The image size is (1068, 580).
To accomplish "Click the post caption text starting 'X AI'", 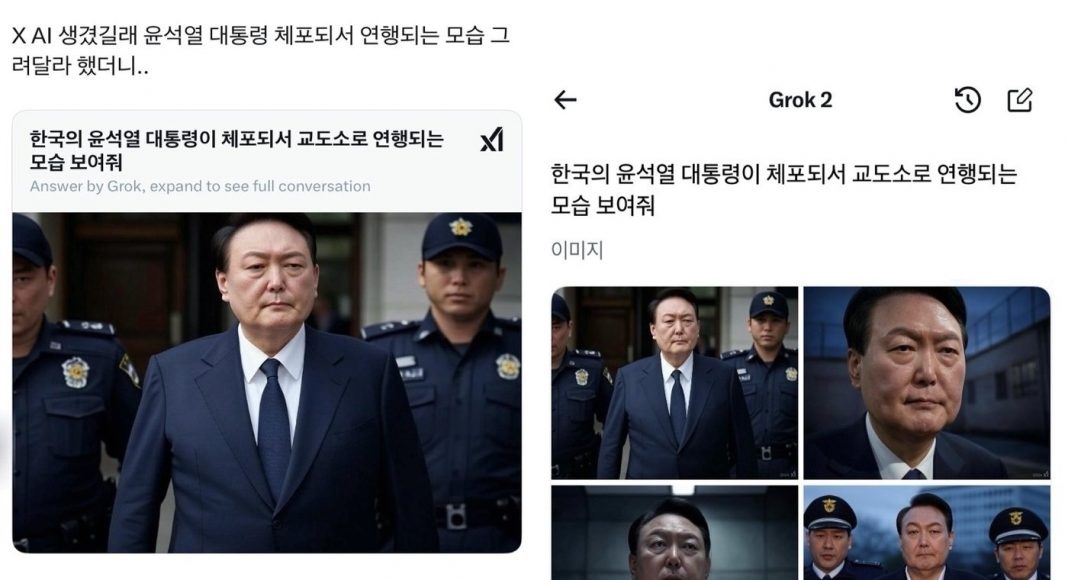I will [x=261, y=50].
